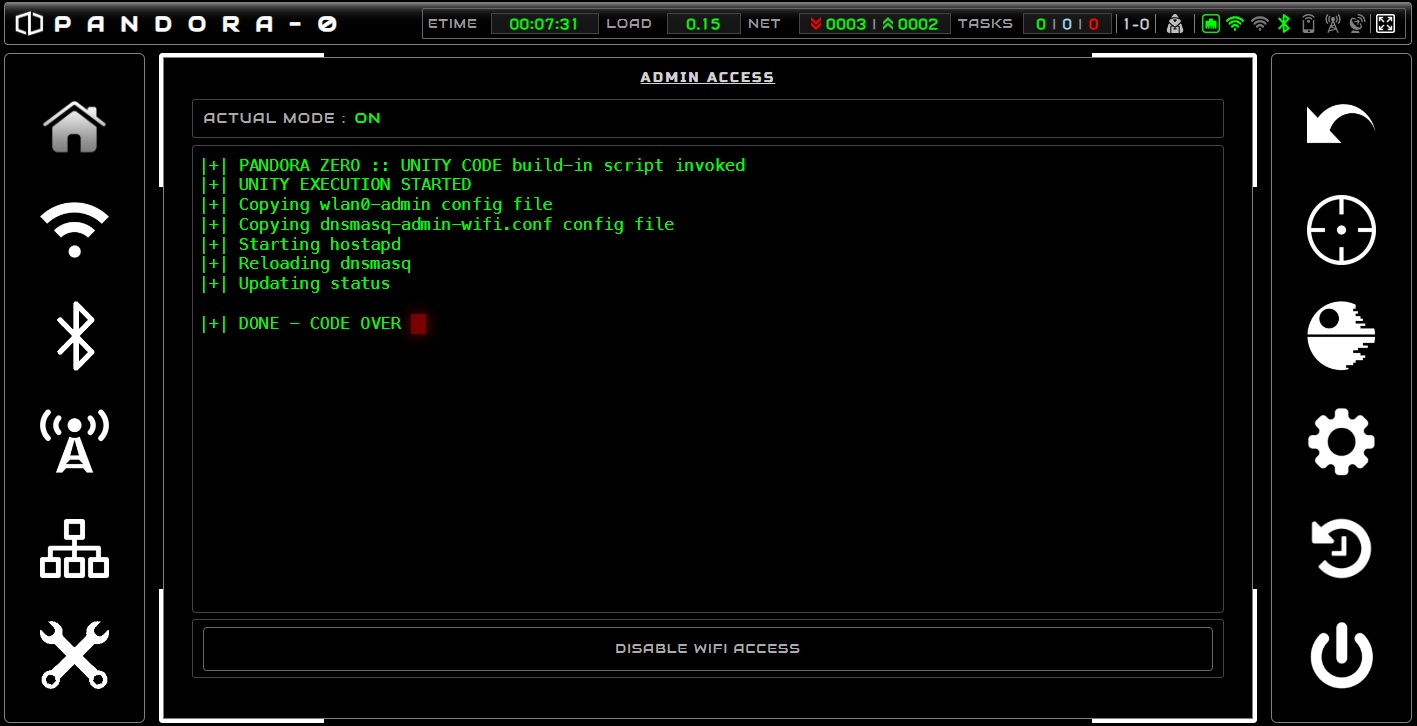The image size is (1417, 726).
Task: Open the Home screen icon
Action: pyautogui.click(x=74, y=127)
